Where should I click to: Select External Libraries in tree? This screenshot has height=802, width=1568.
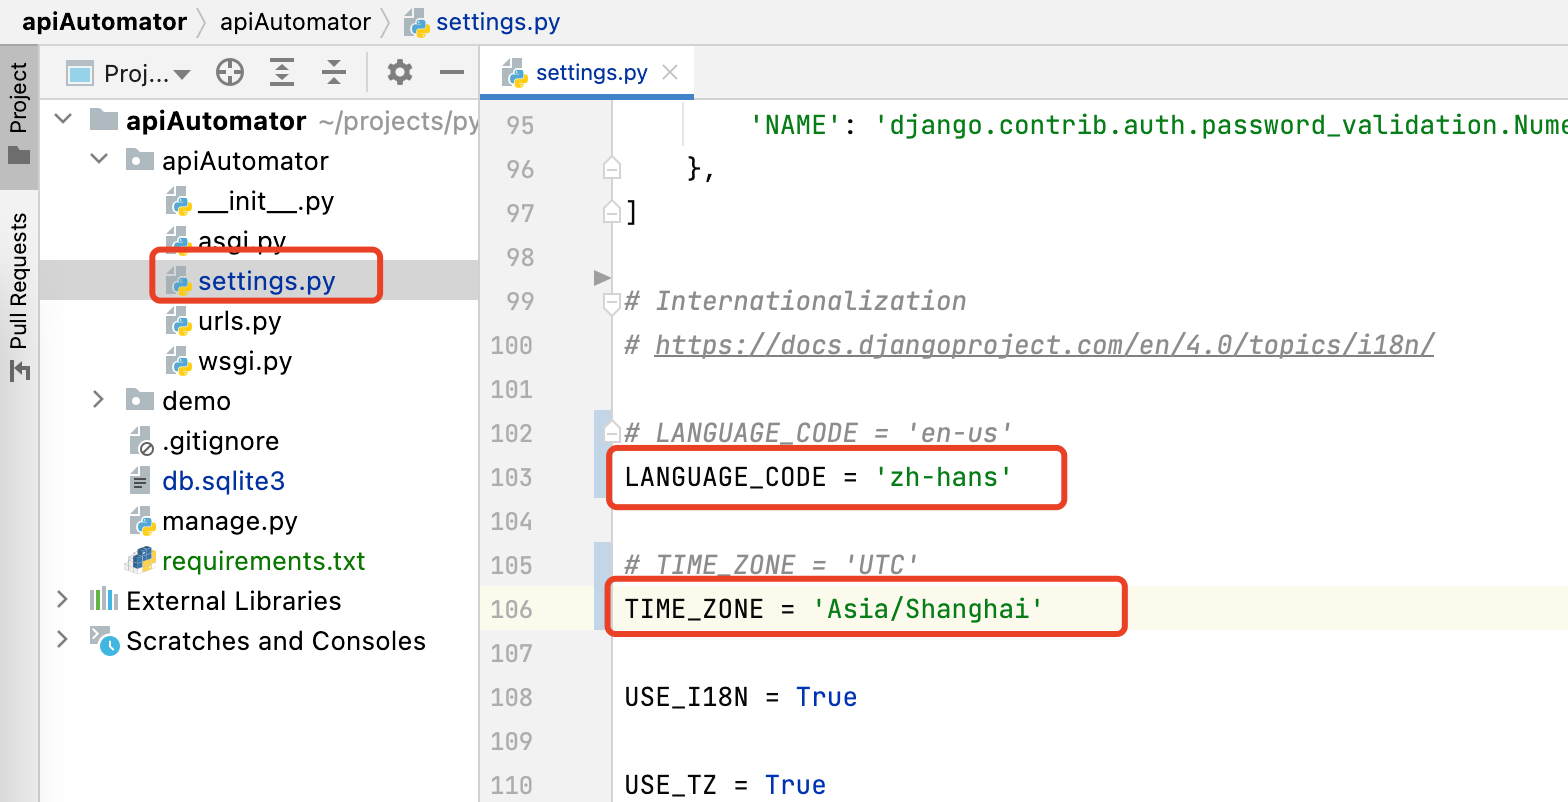pos(216,601)
